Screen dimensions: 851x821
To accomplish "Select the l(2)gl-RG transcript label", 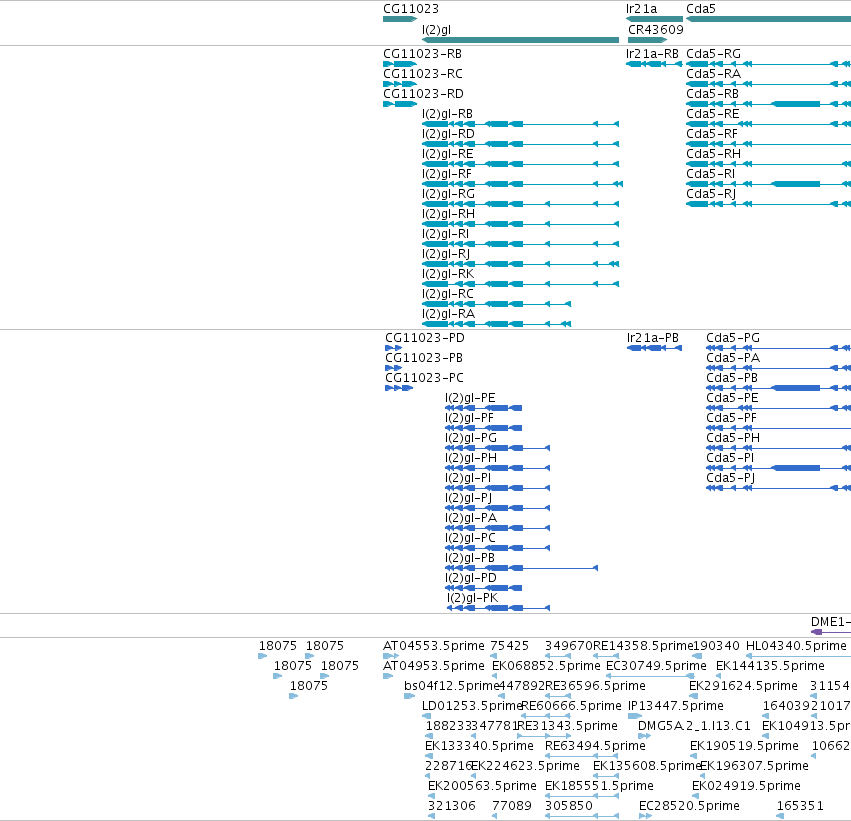I will coord(448,194).
